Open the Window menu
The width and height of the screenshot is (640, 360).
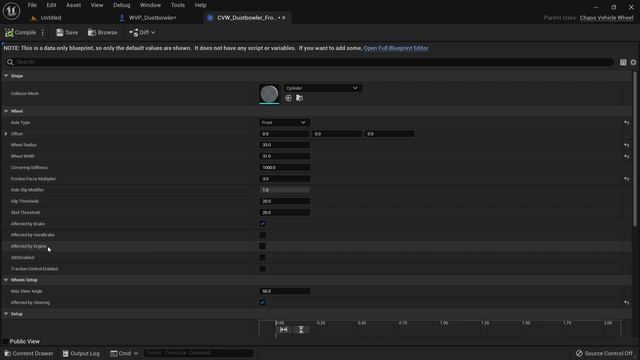coord(150,5)
